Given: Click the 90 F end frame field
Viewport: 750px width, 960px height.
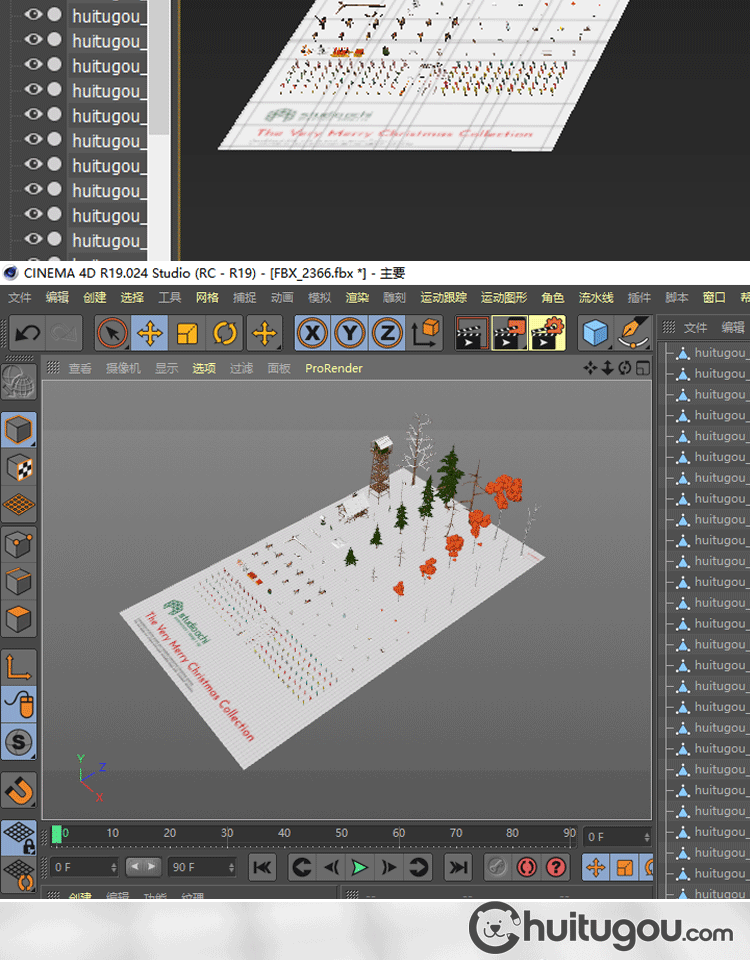Looking at the screenshot, I should (200, 867).
